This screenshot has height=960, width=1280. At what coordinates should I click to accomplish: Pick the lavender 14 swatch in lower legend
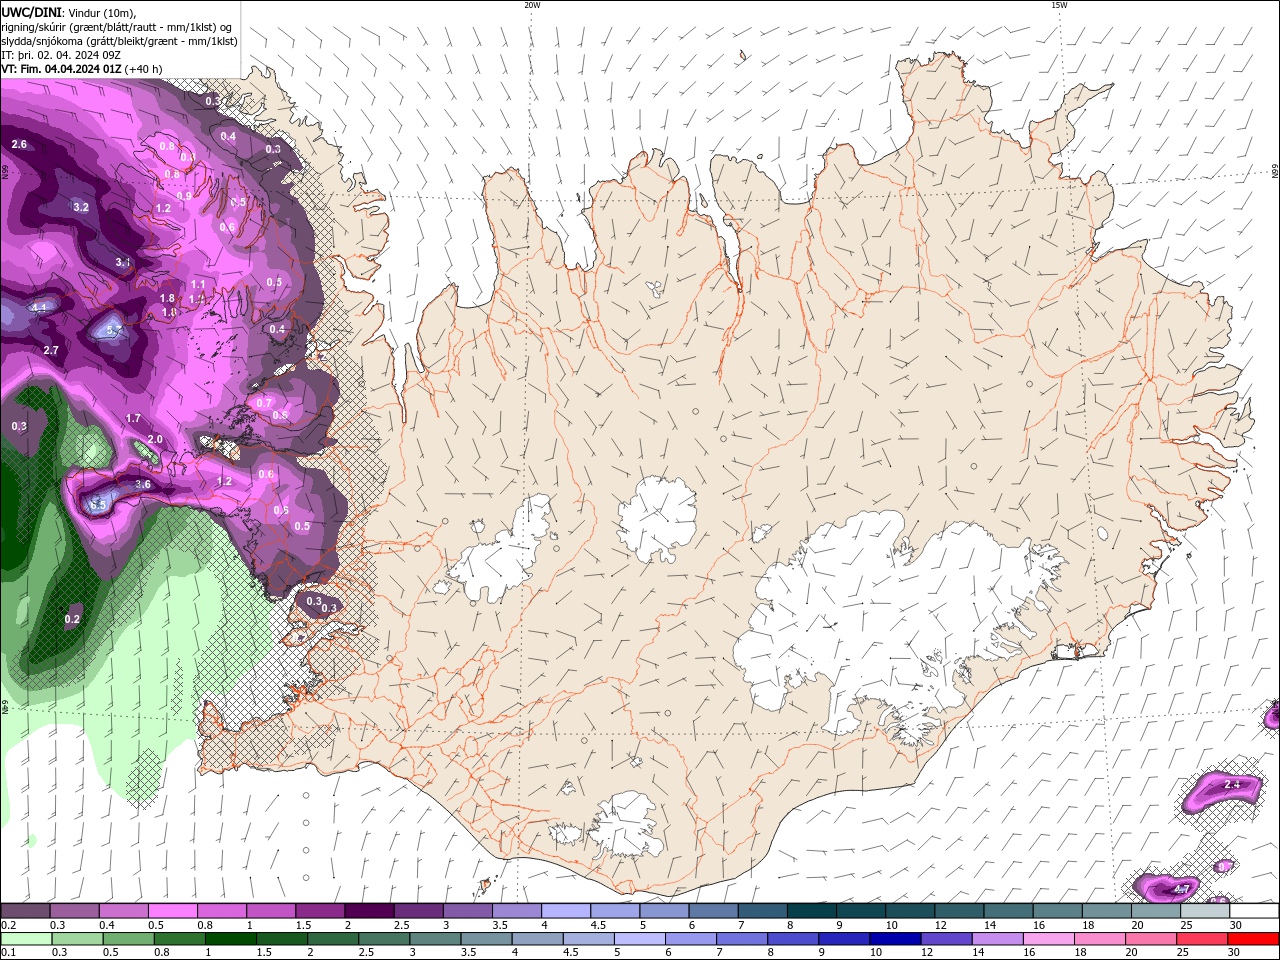tap(996, 939)
